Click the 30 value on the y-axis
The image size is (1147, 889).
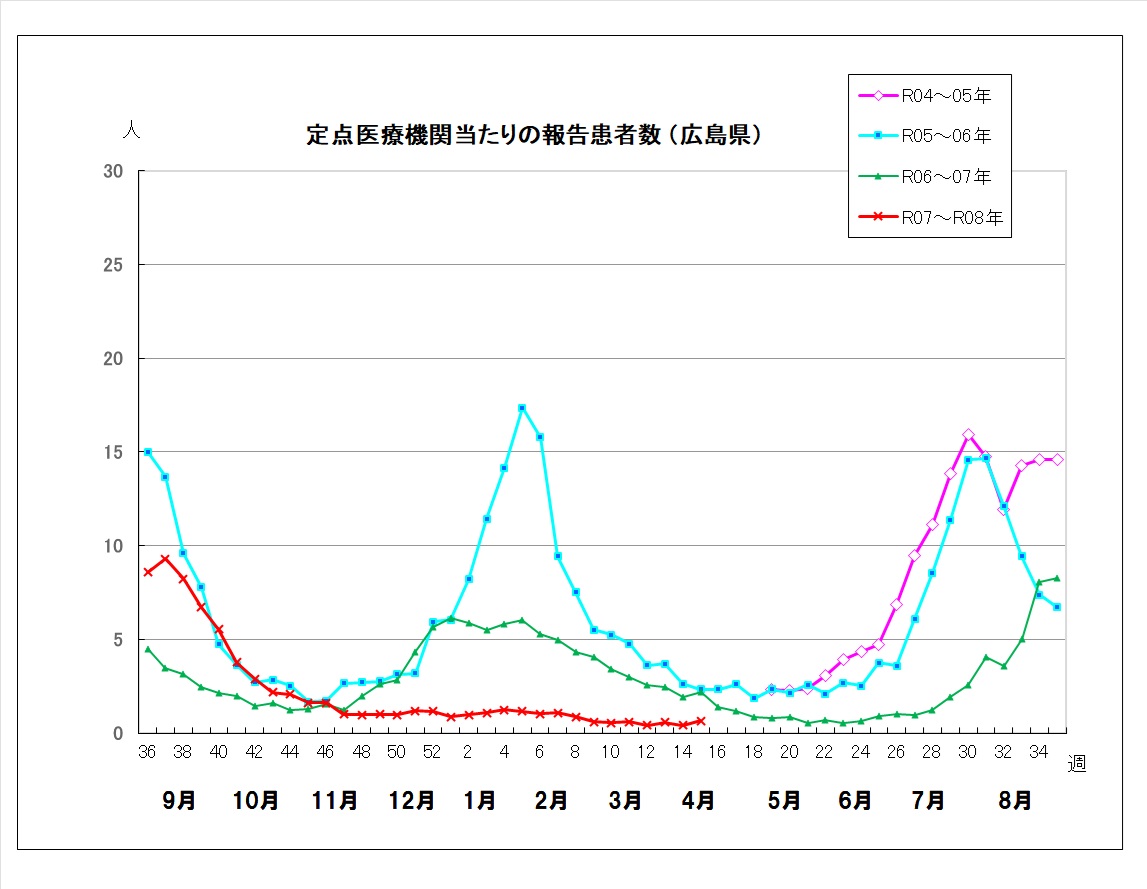click(x=113, y=172)
